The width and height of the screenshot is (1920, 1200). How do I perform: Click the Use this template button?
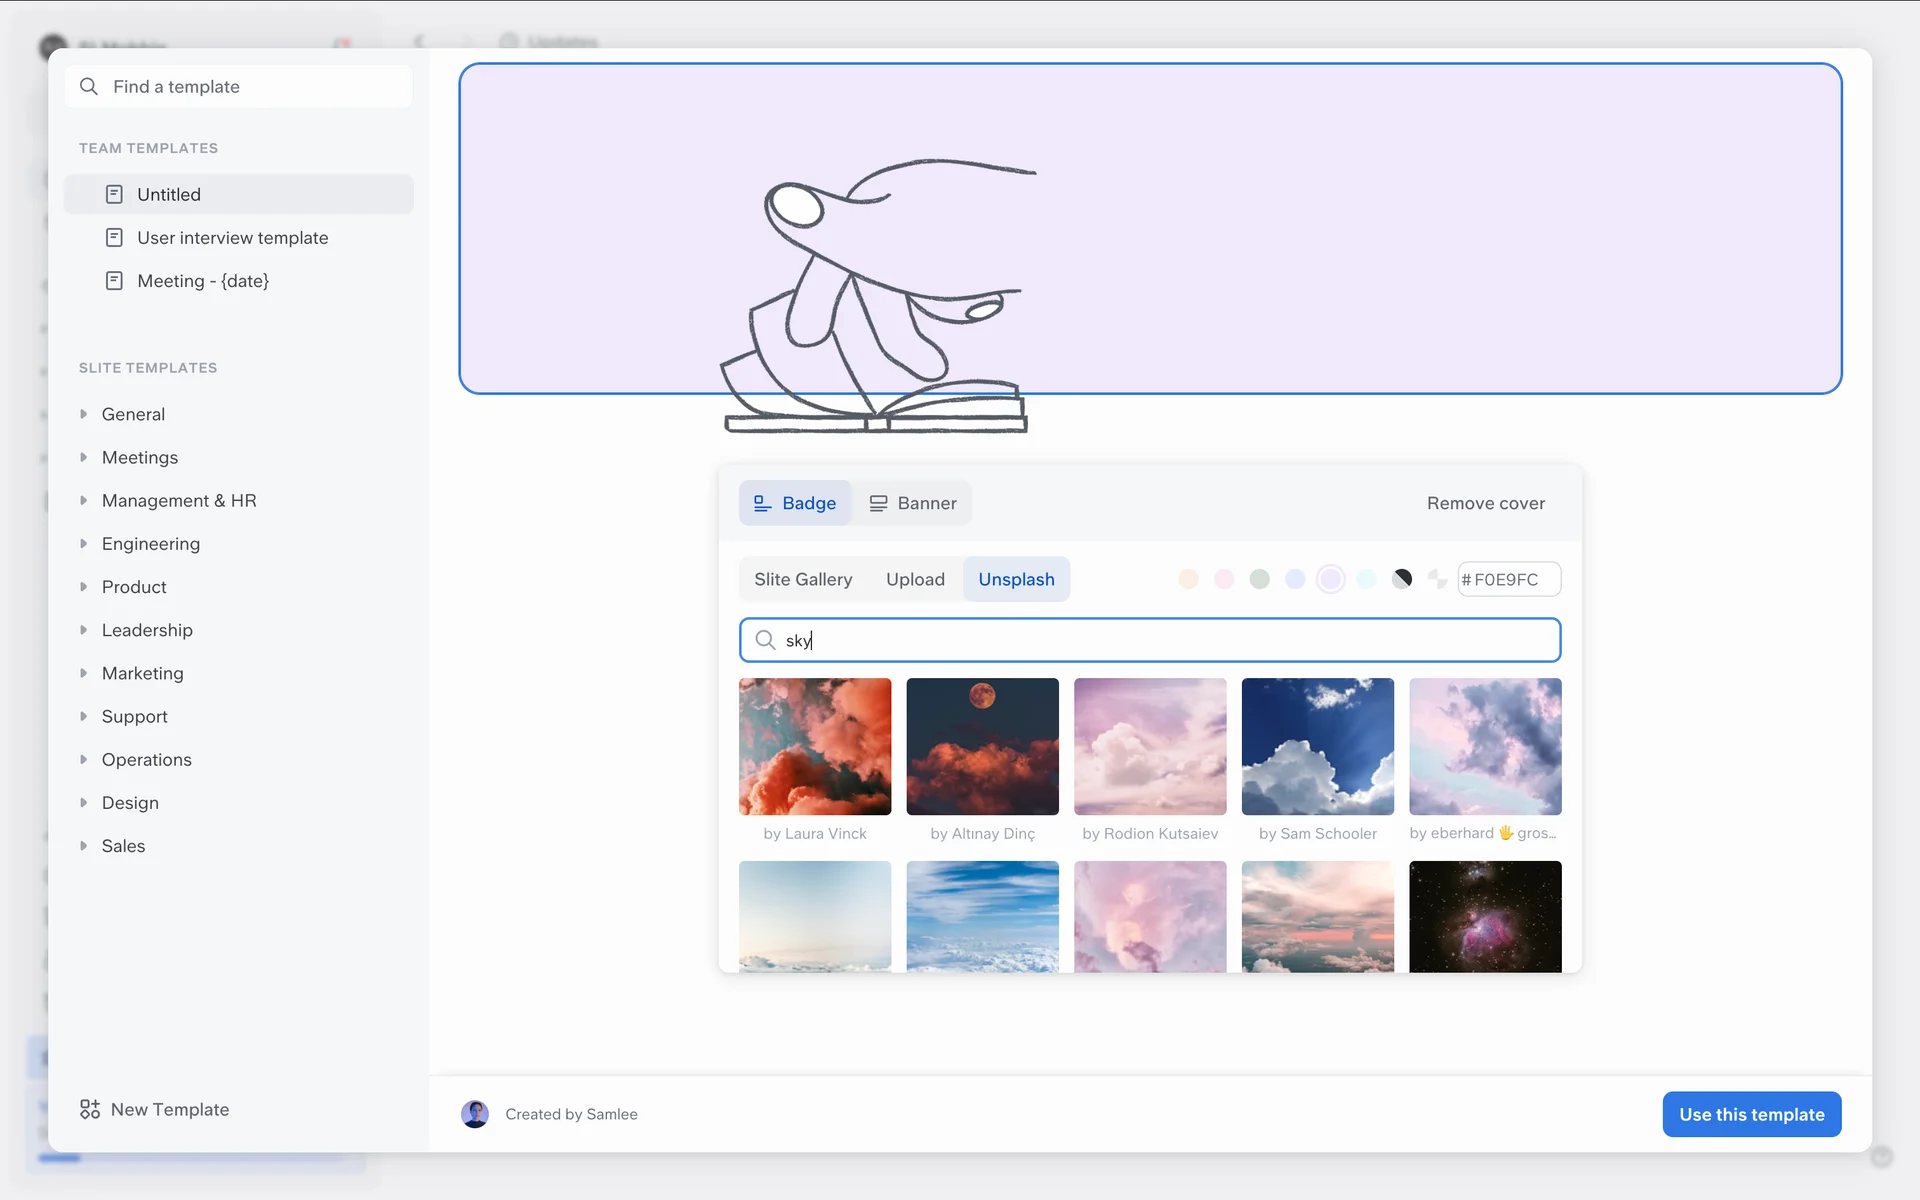(x=1751, y=1114)
